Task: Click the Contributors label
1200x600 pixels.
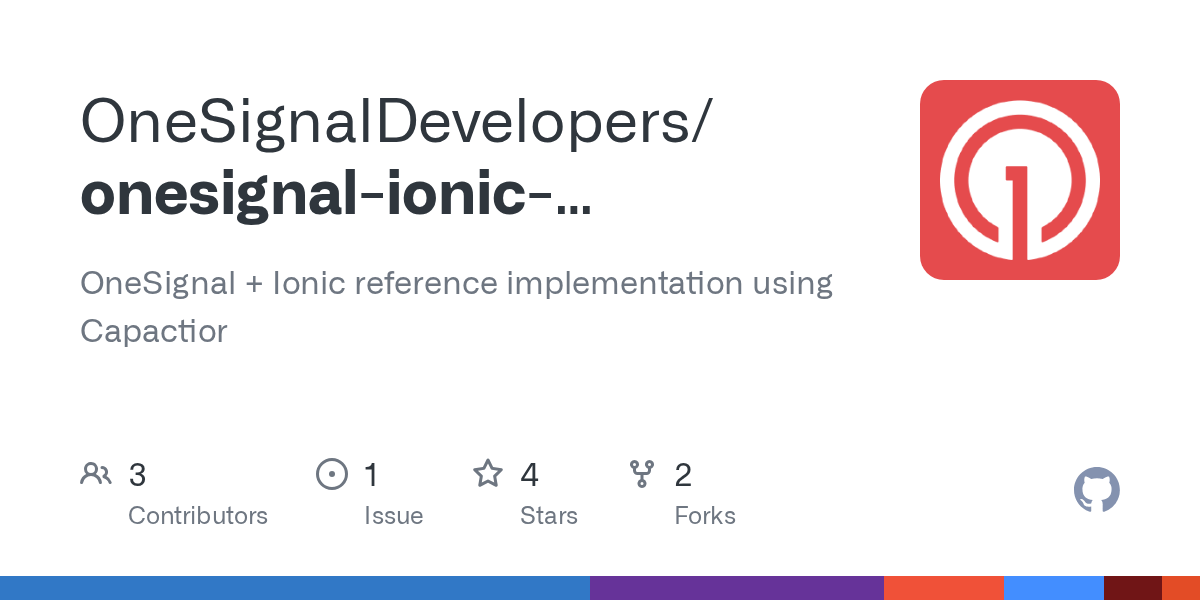Action: (198, 516)
